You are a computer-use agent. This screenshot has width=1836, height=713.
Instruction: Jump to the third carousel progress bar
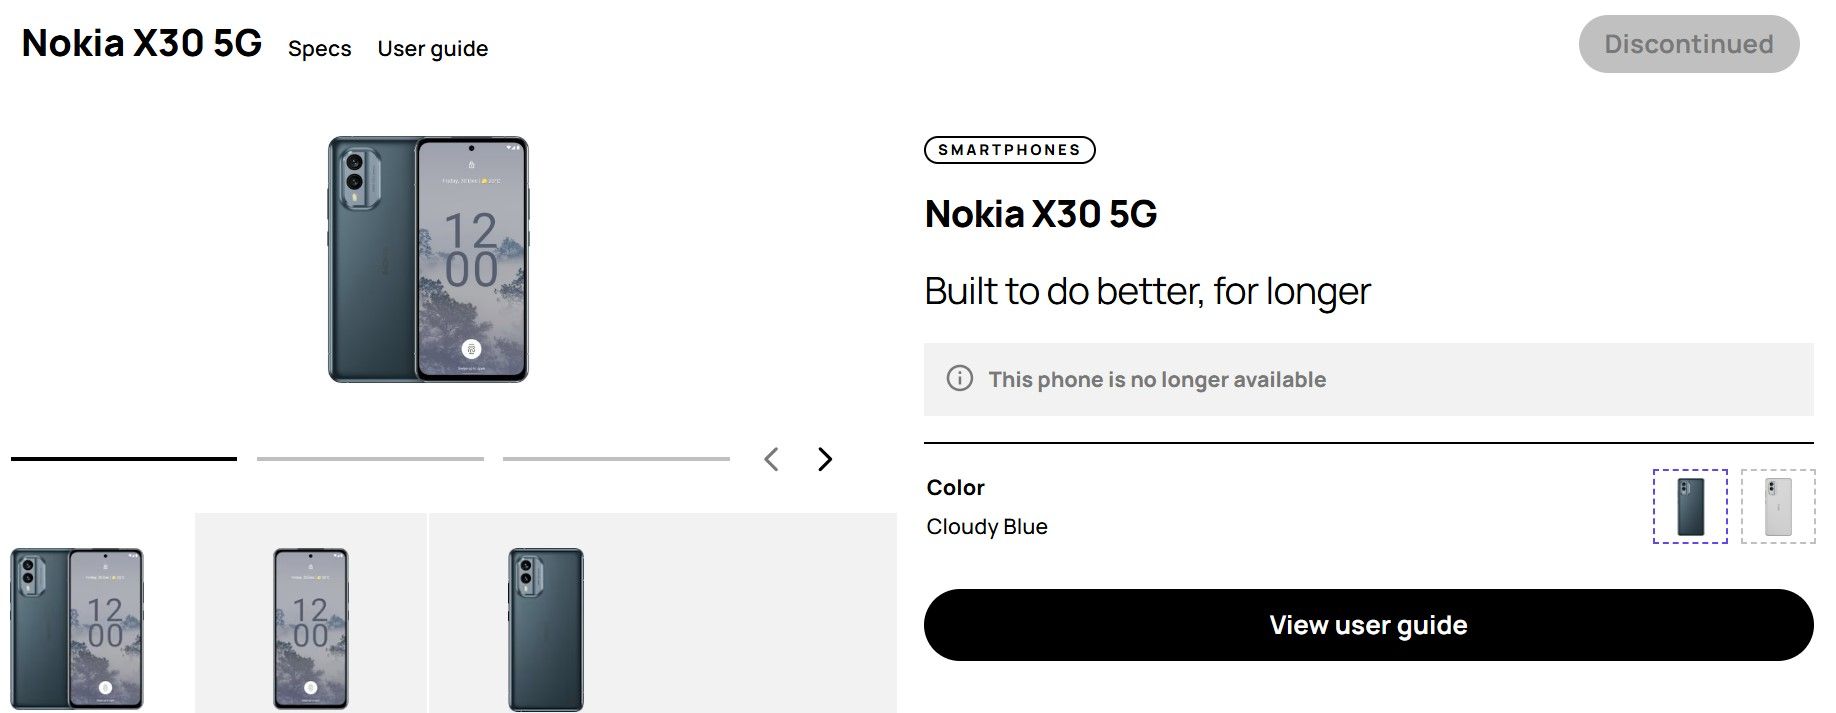pos(616,459)
